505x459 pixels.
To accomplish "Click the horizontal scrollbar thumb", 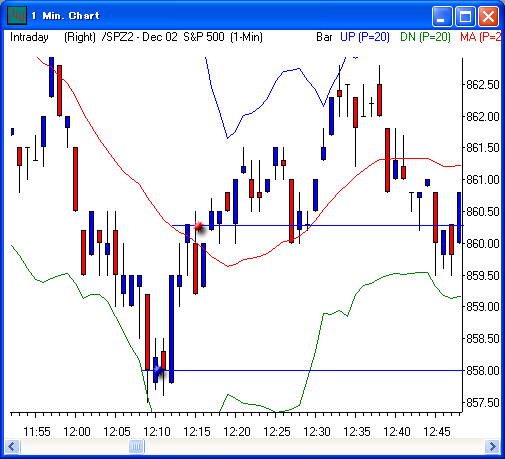I will click(136, 446).
